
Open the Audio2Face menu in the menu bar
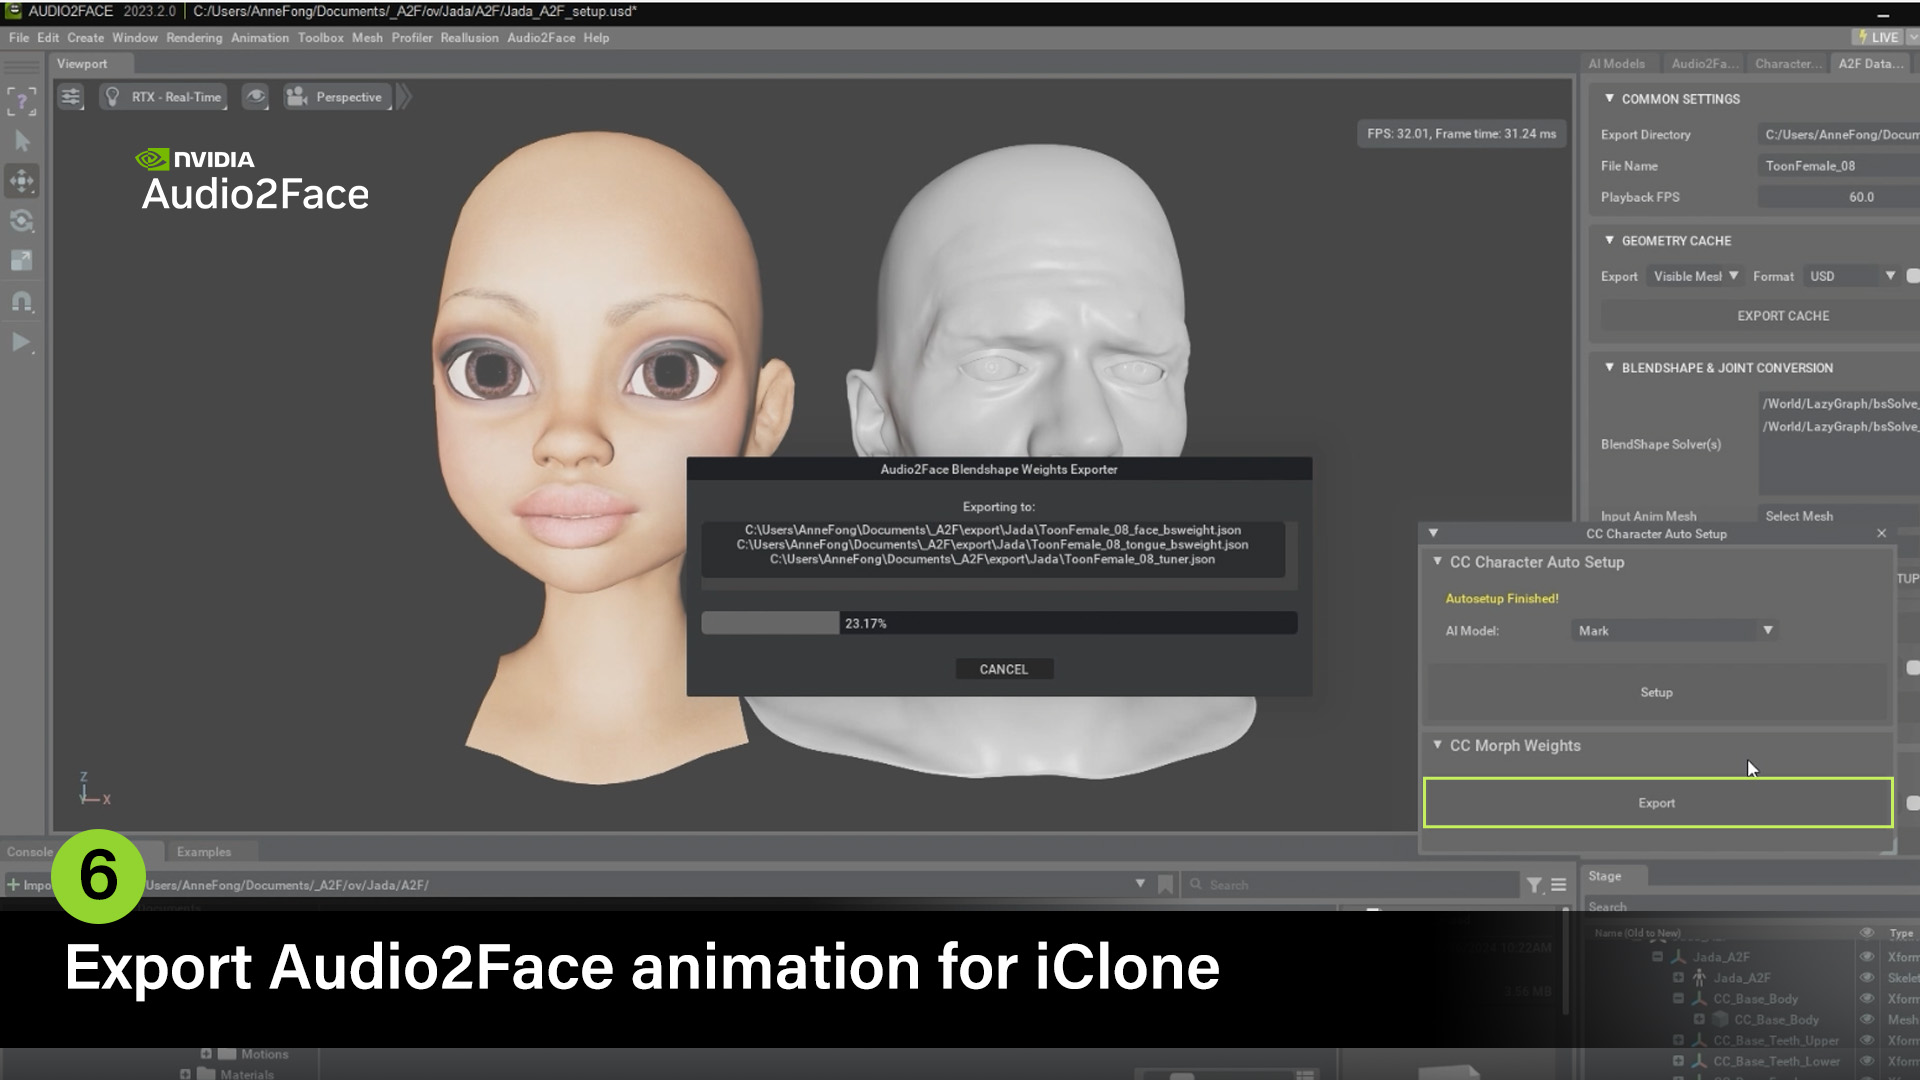542,37
